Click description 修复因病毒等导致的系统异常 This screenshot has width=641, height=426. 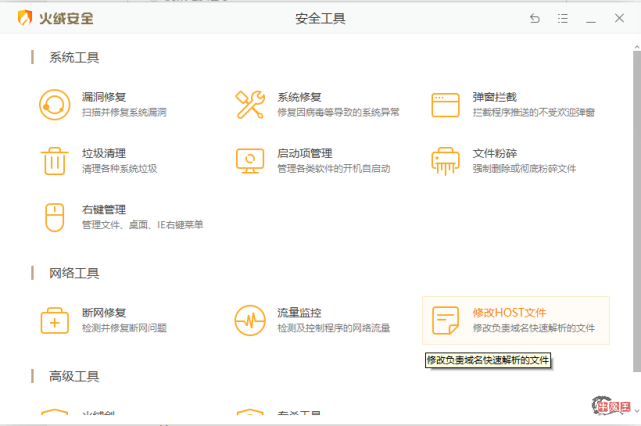click(338, 112)
